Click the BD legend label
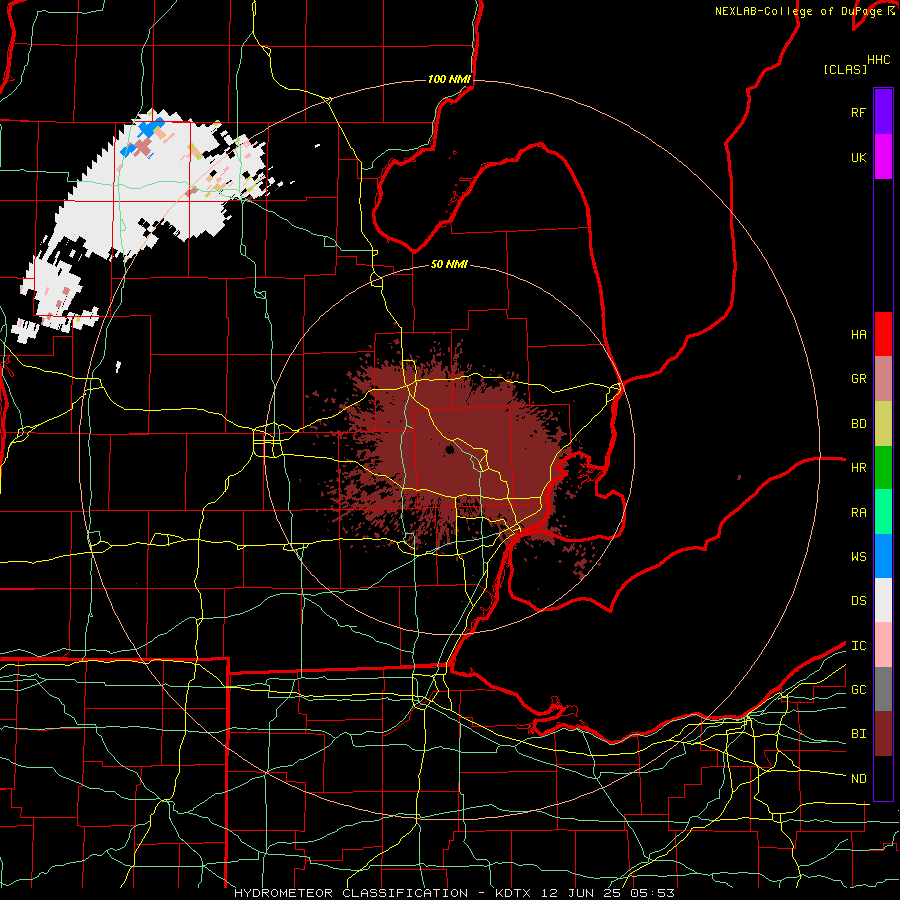 tap(858, 424)
